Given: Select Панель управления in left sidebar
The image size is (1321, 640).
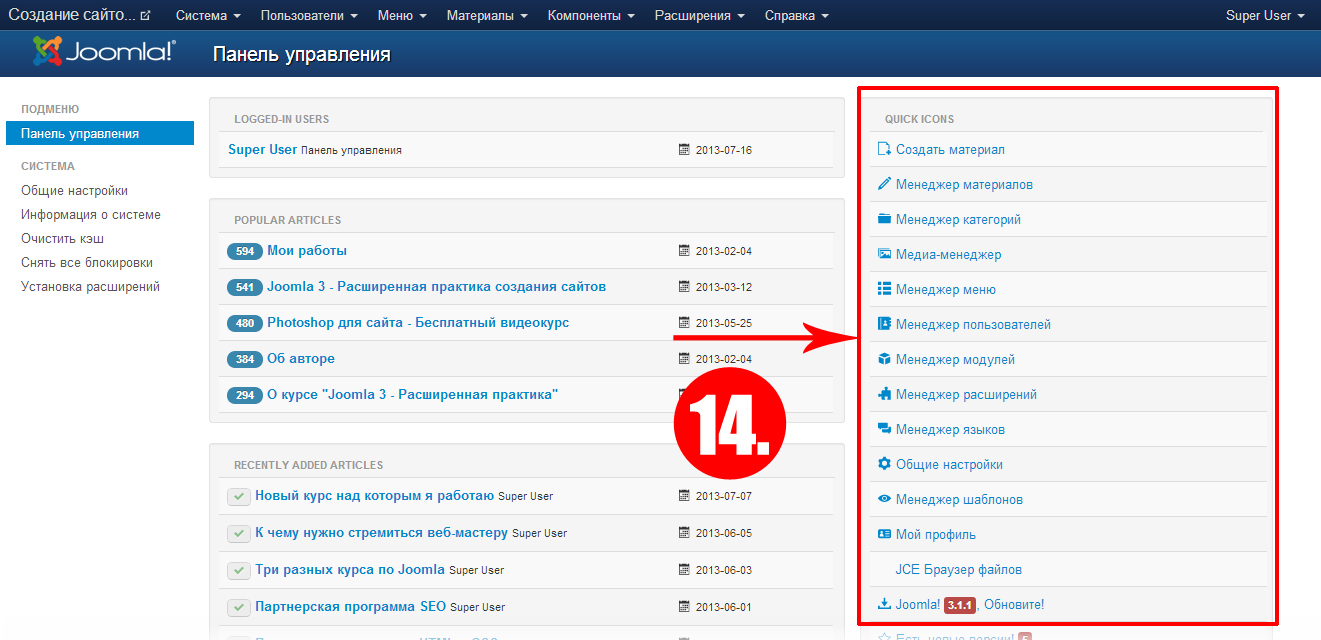Looking at the screenshot, I should pos(80,133).
